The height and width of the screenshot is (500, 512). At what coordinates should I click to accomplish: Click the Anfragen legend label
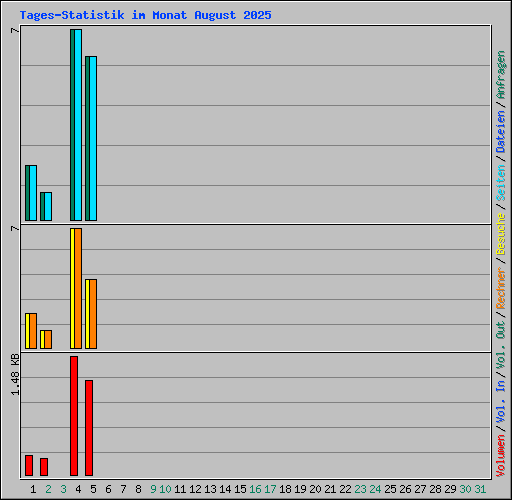(x=501, y=75)
